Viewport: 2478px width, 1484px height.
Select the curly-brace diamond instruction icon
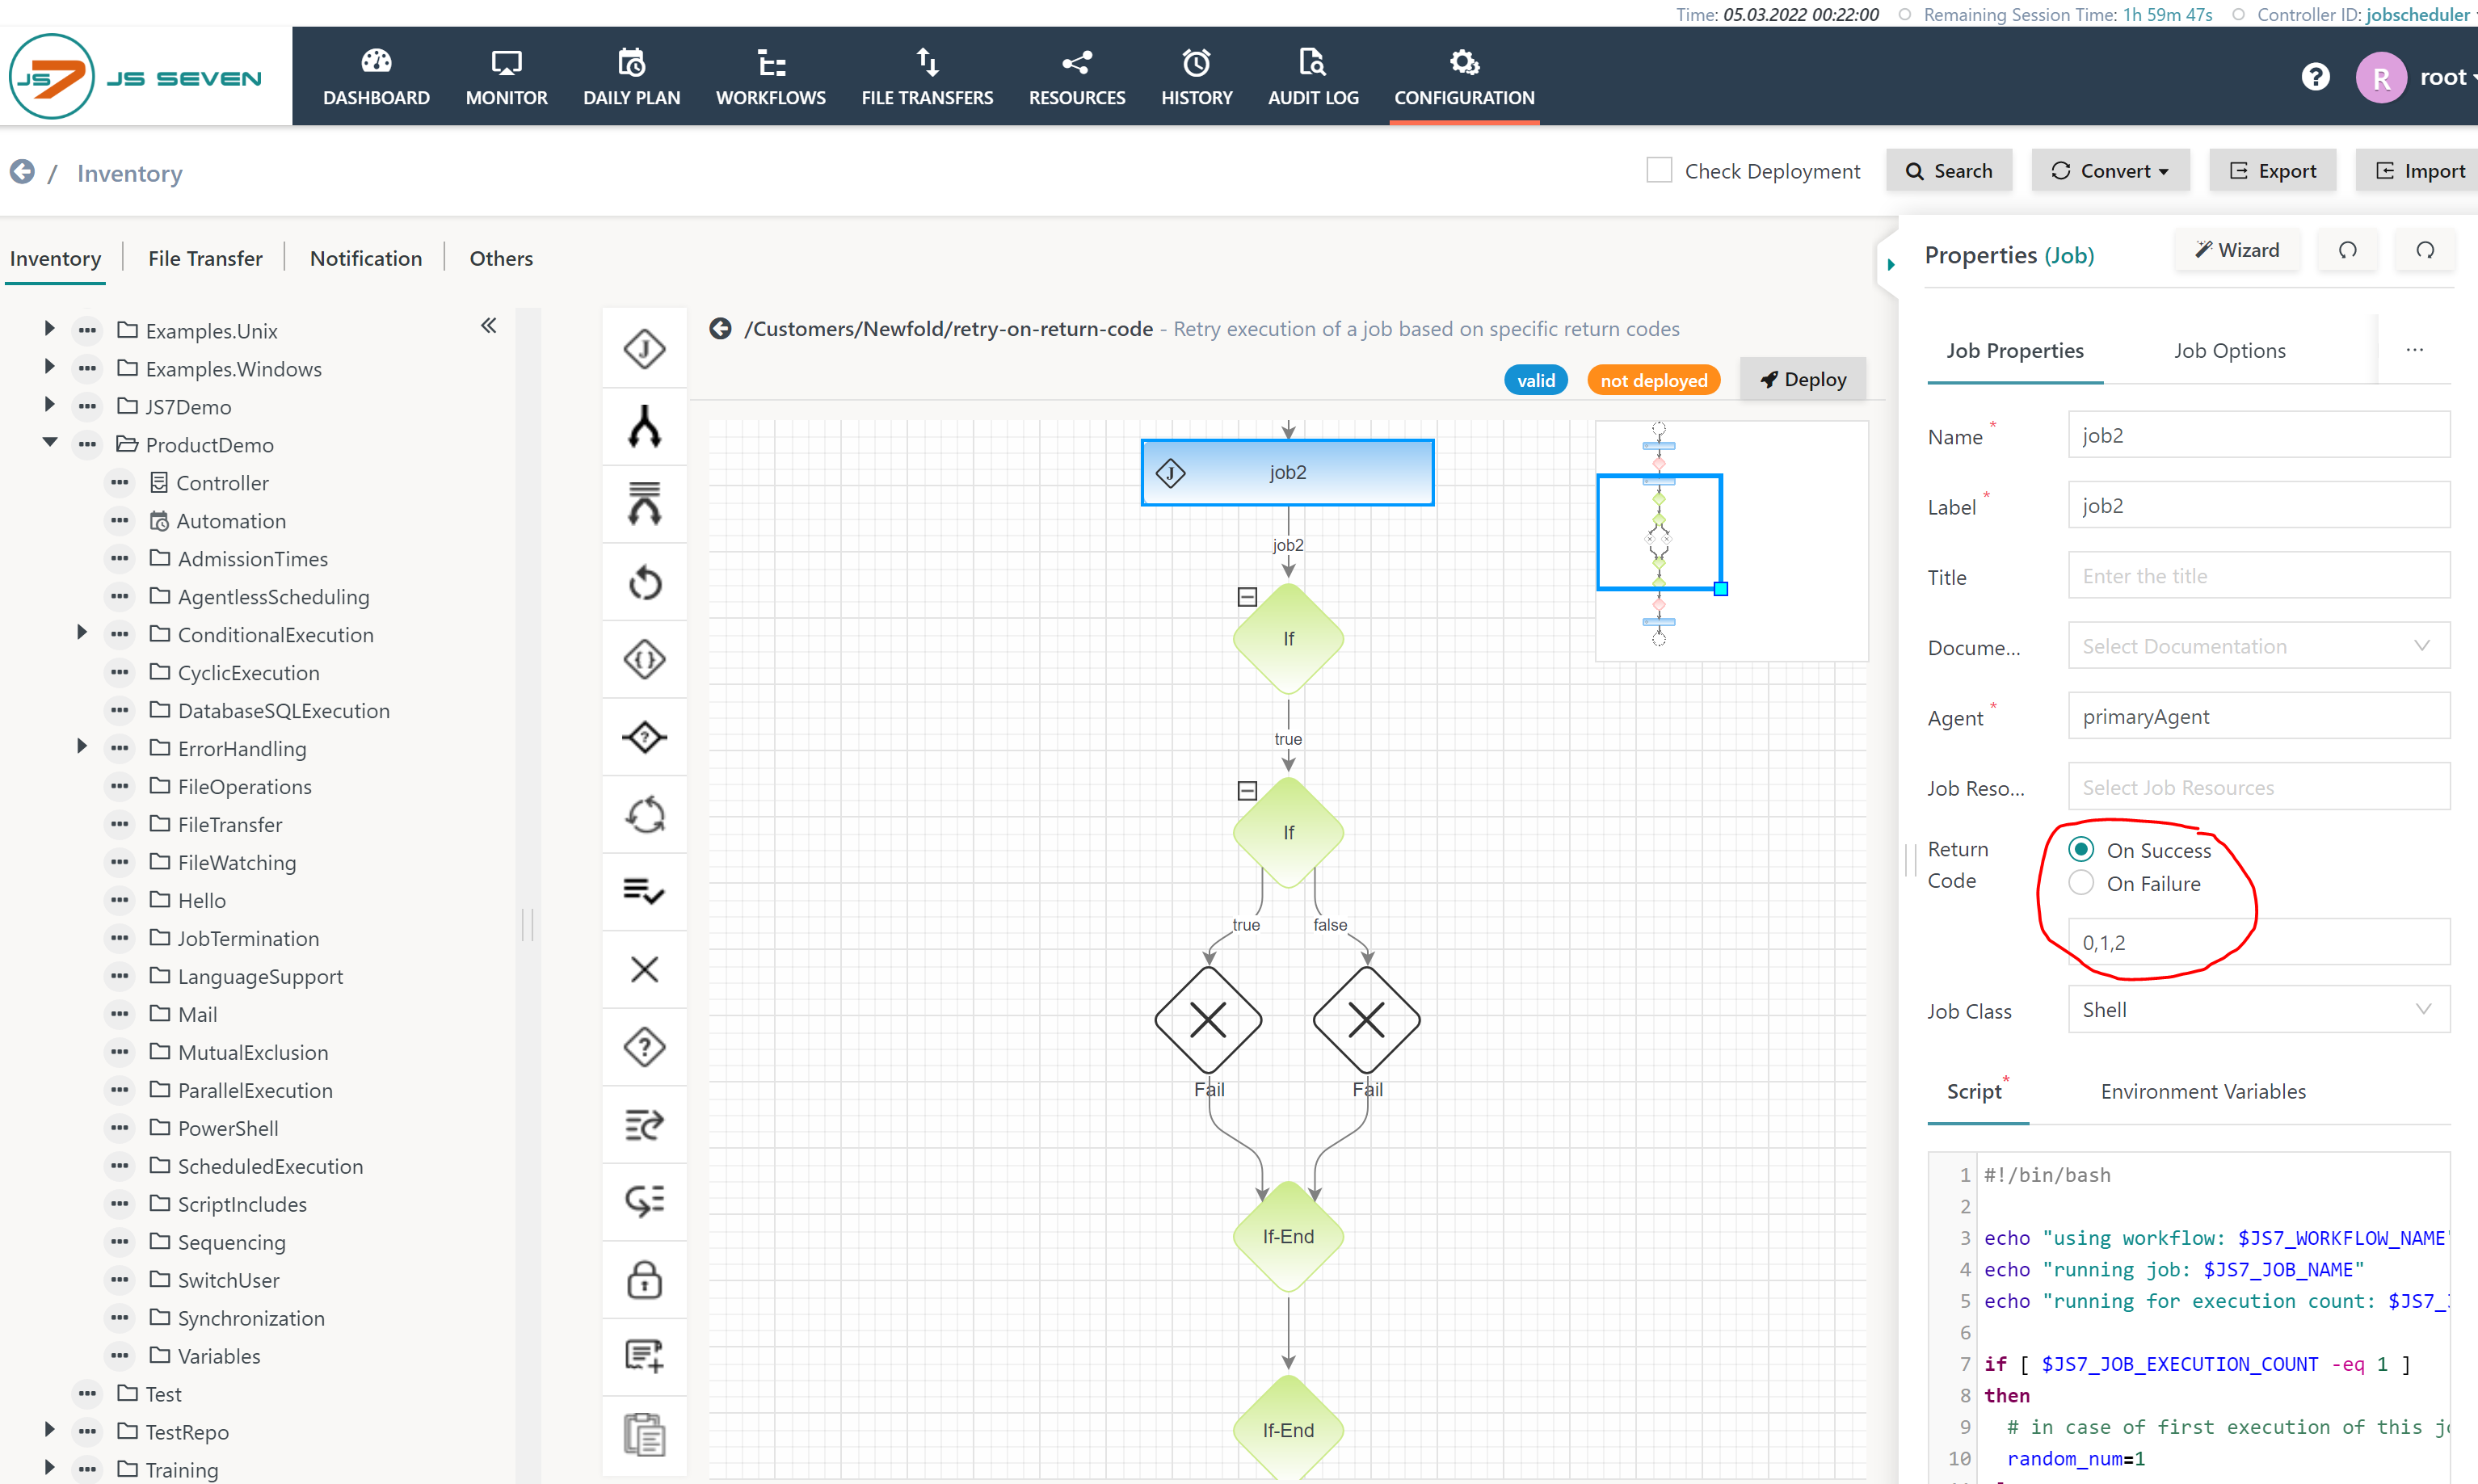[x=644, y=659]
